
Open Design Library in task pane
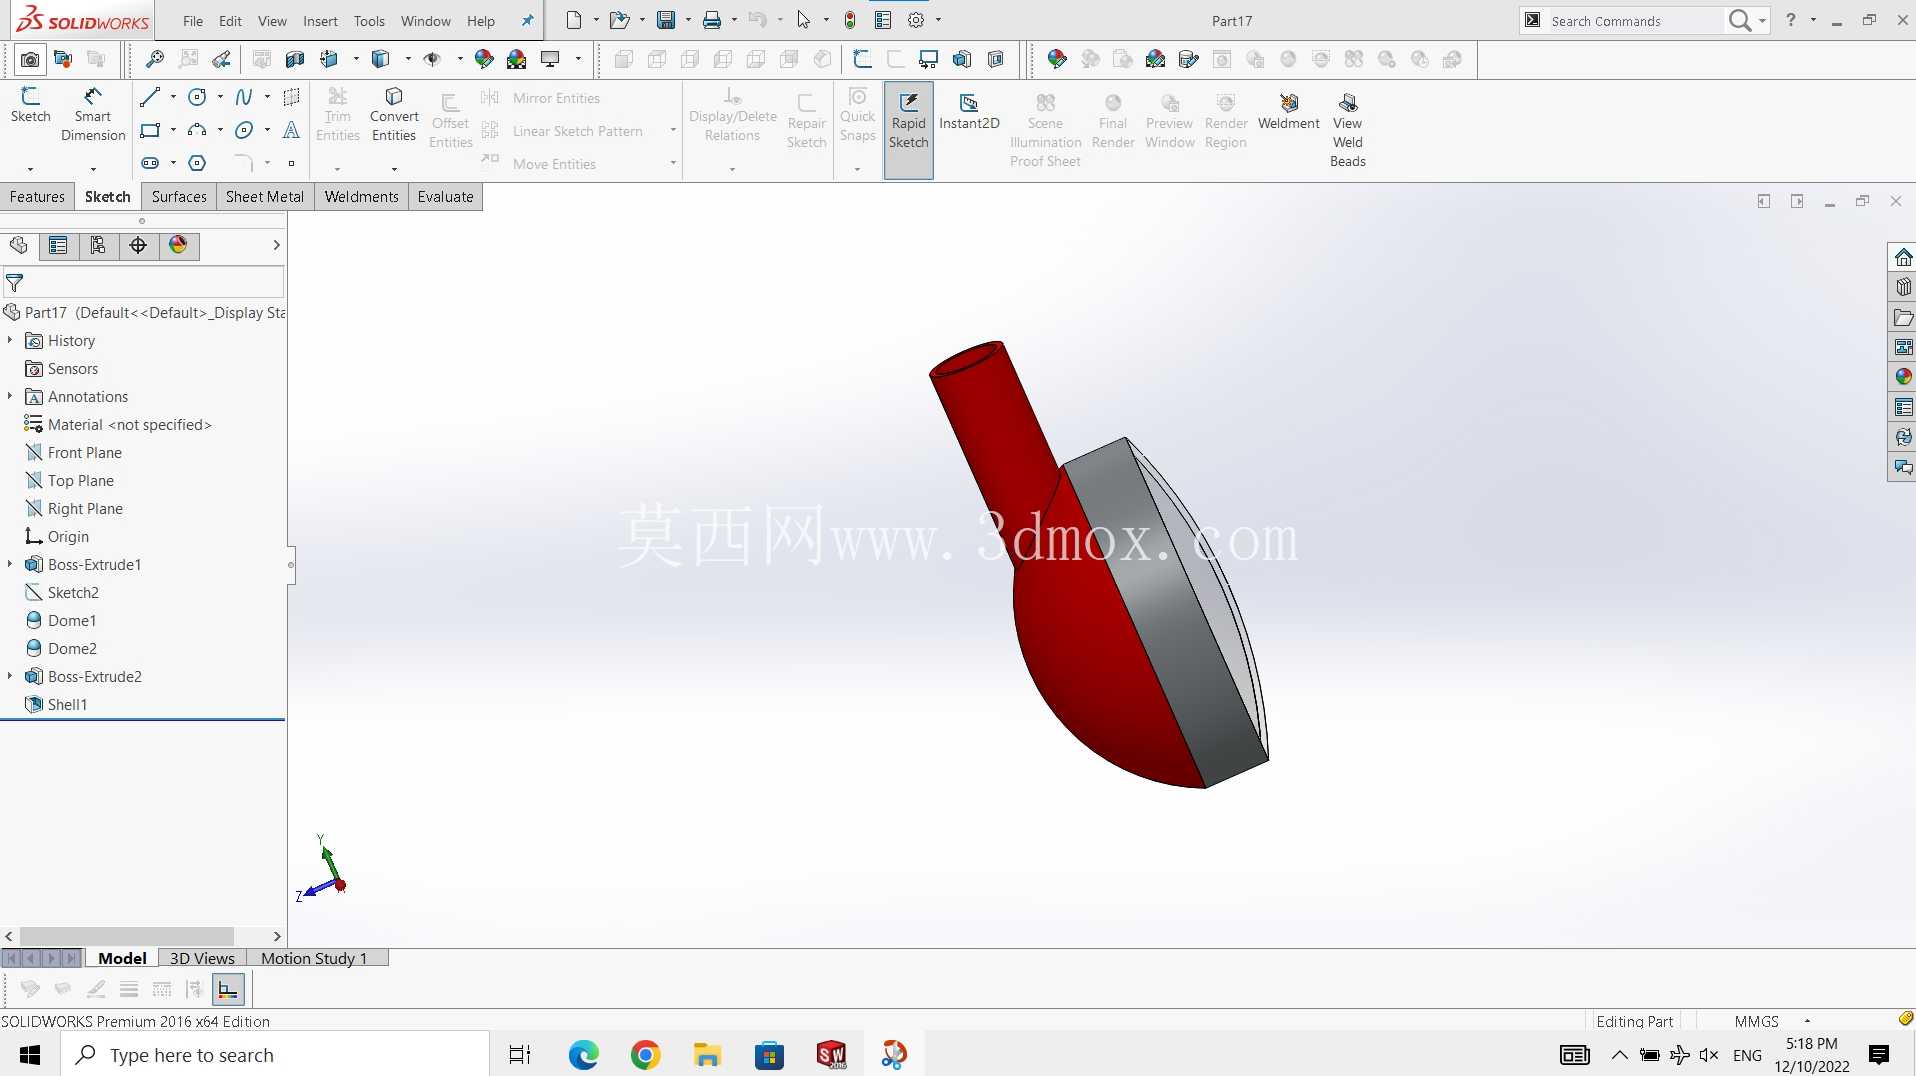point(1903,288)
